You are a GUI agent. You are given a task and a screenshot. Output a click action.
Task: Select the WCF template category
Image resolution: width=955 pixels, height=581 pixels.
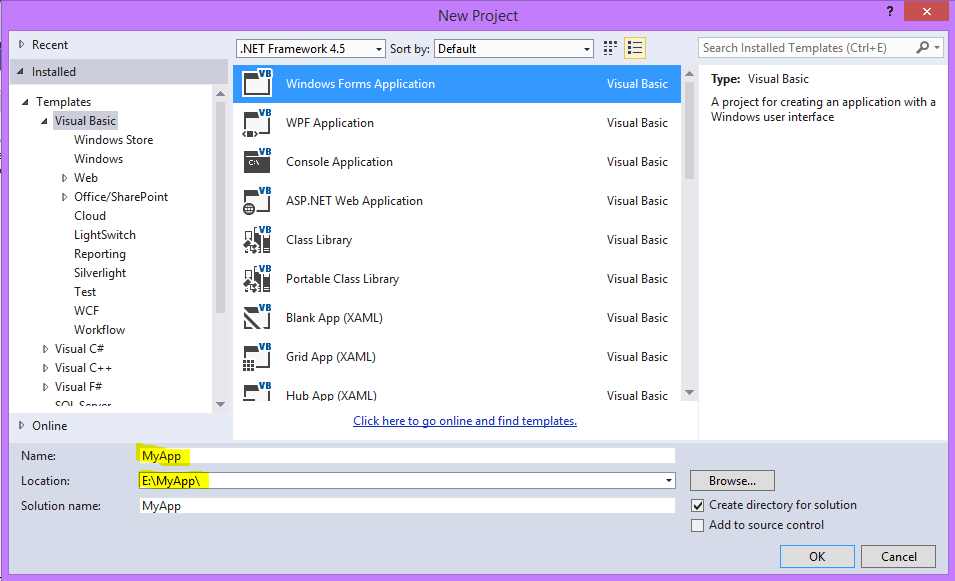86,311
